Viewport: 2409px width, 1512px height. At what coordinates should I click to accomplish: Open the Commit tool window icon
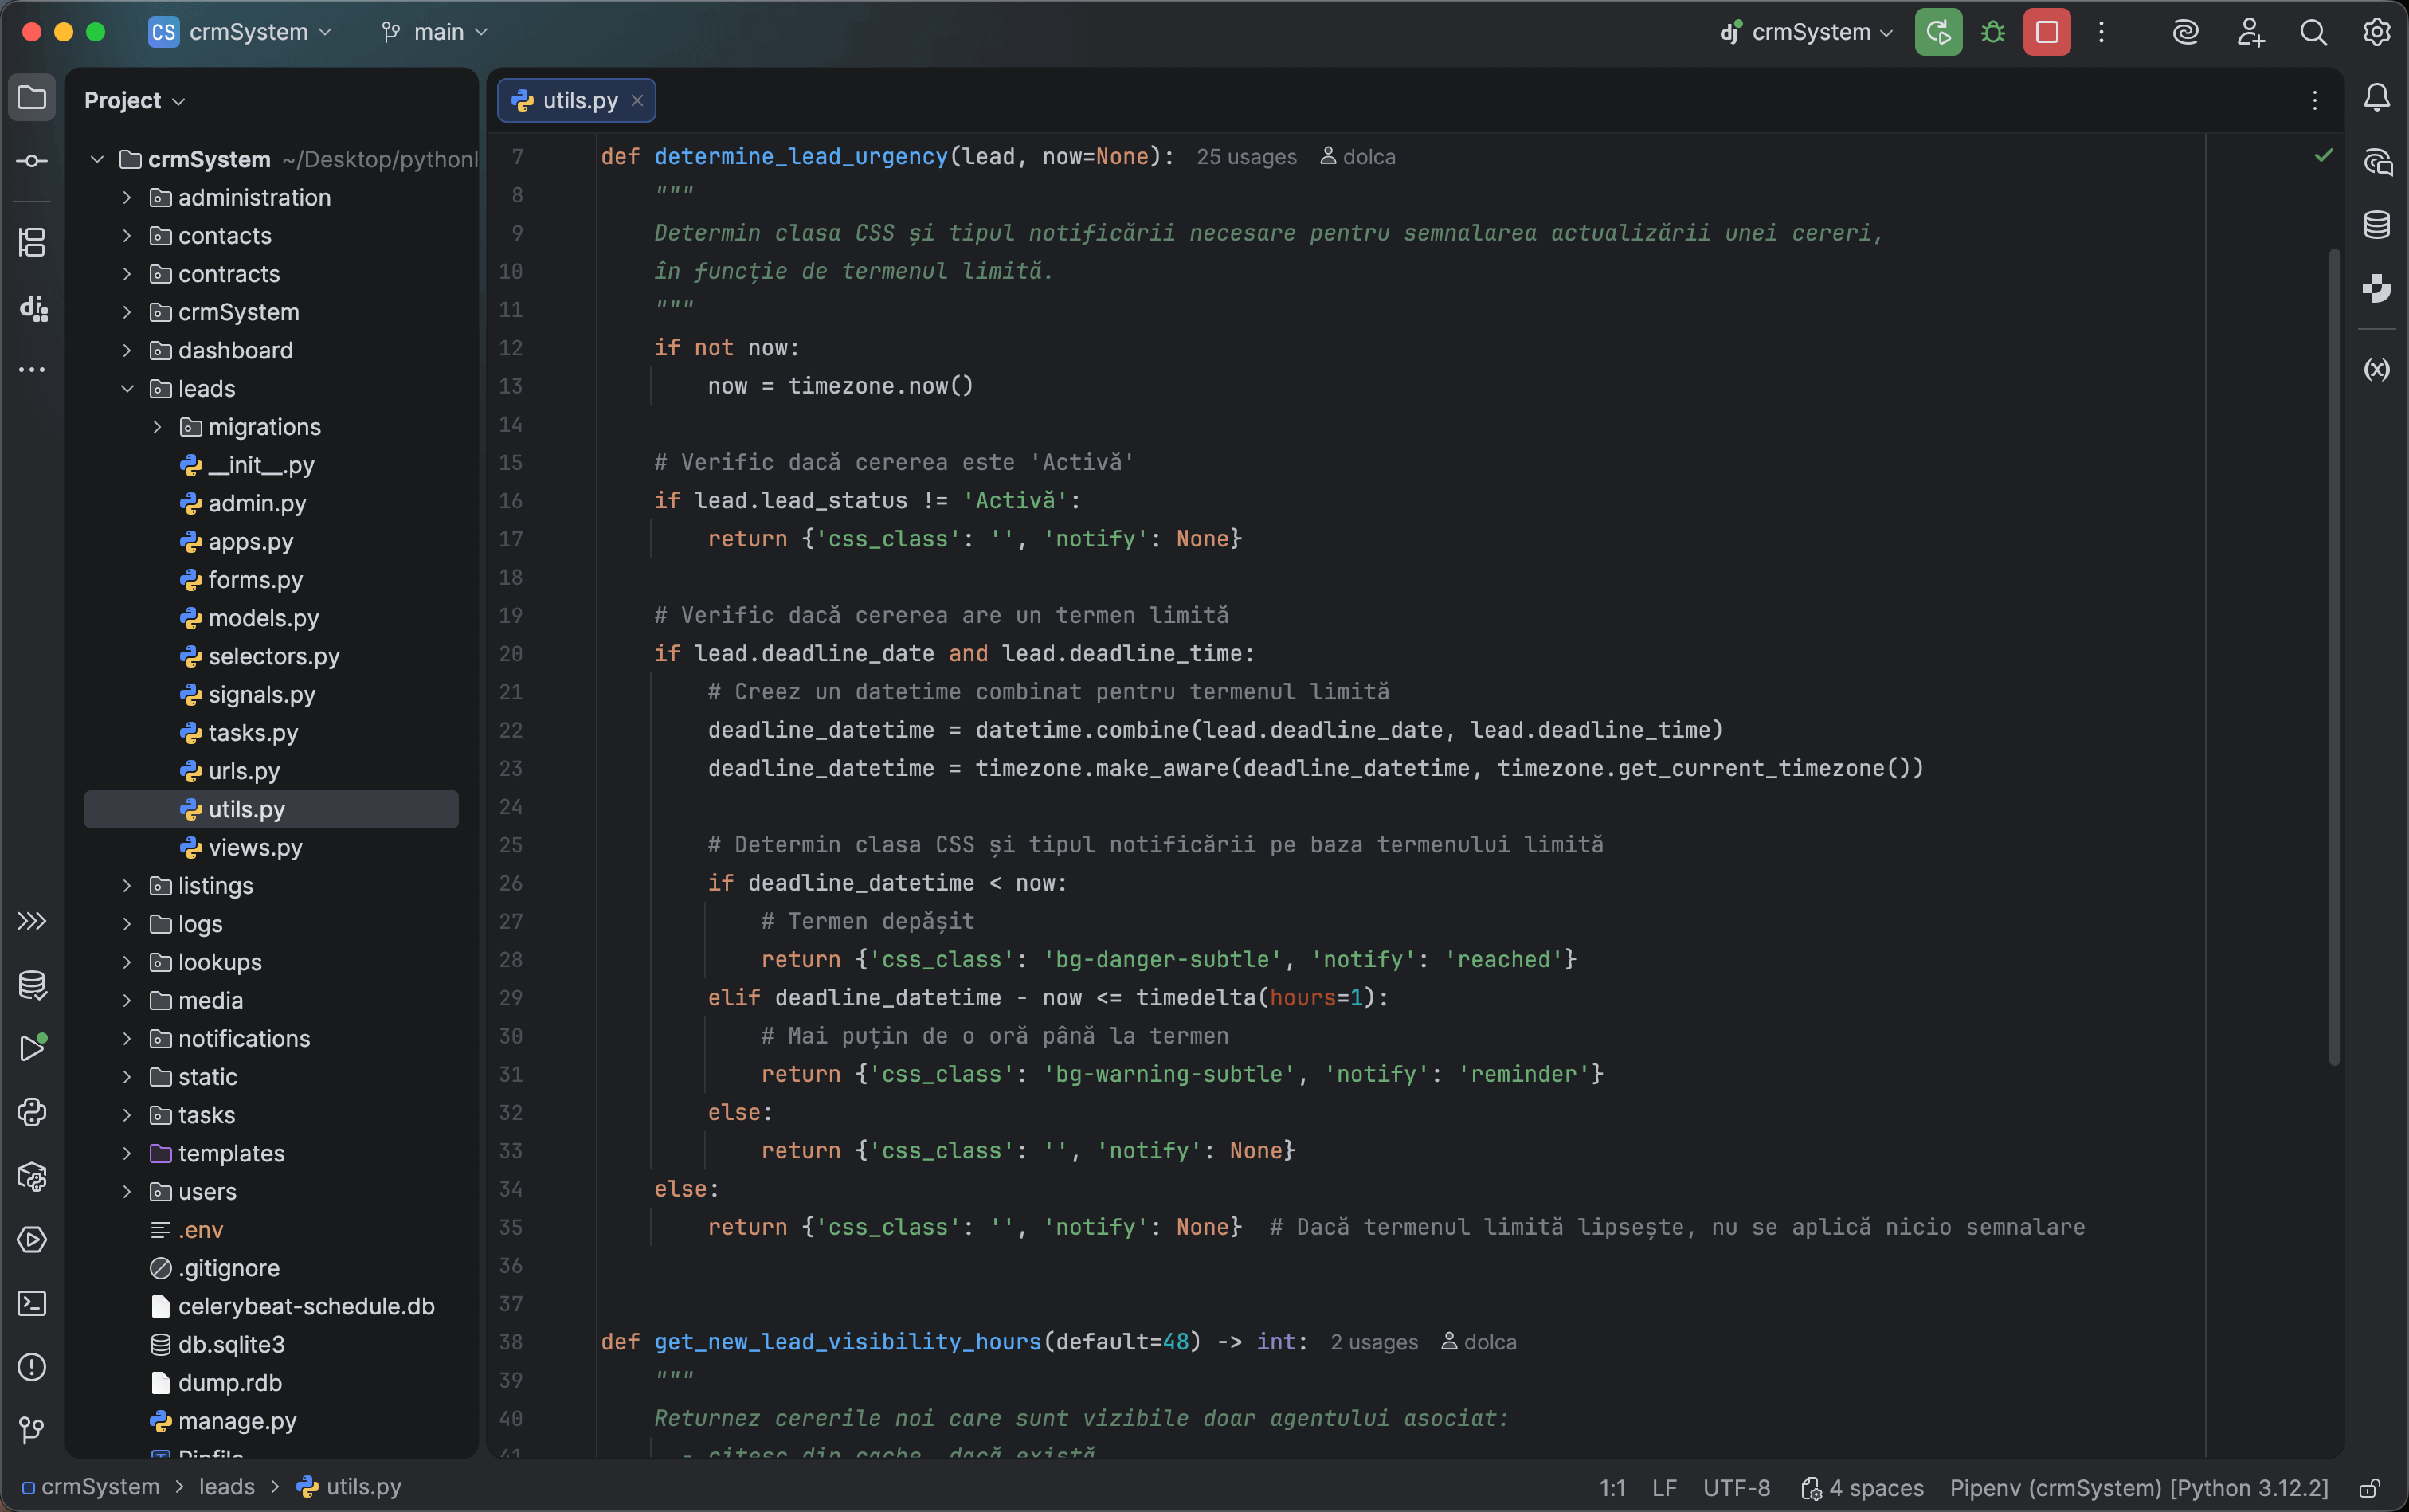(32, 160)
